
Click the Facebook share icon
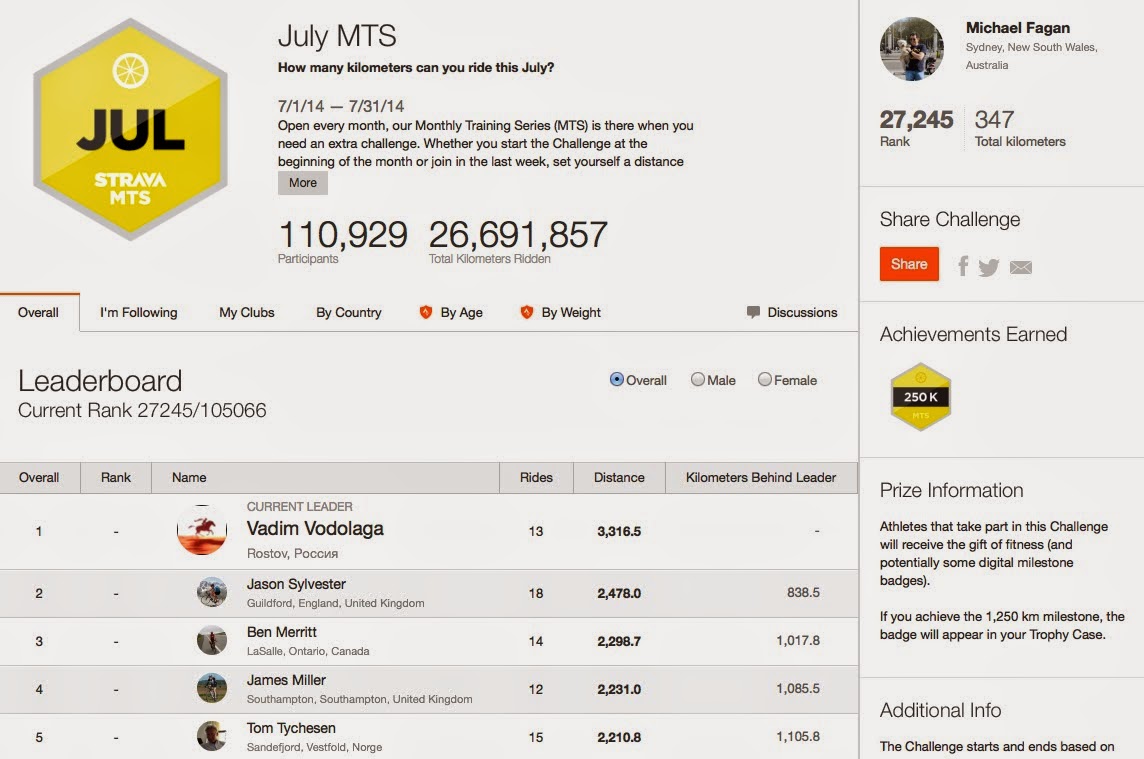tap(963, 266)
